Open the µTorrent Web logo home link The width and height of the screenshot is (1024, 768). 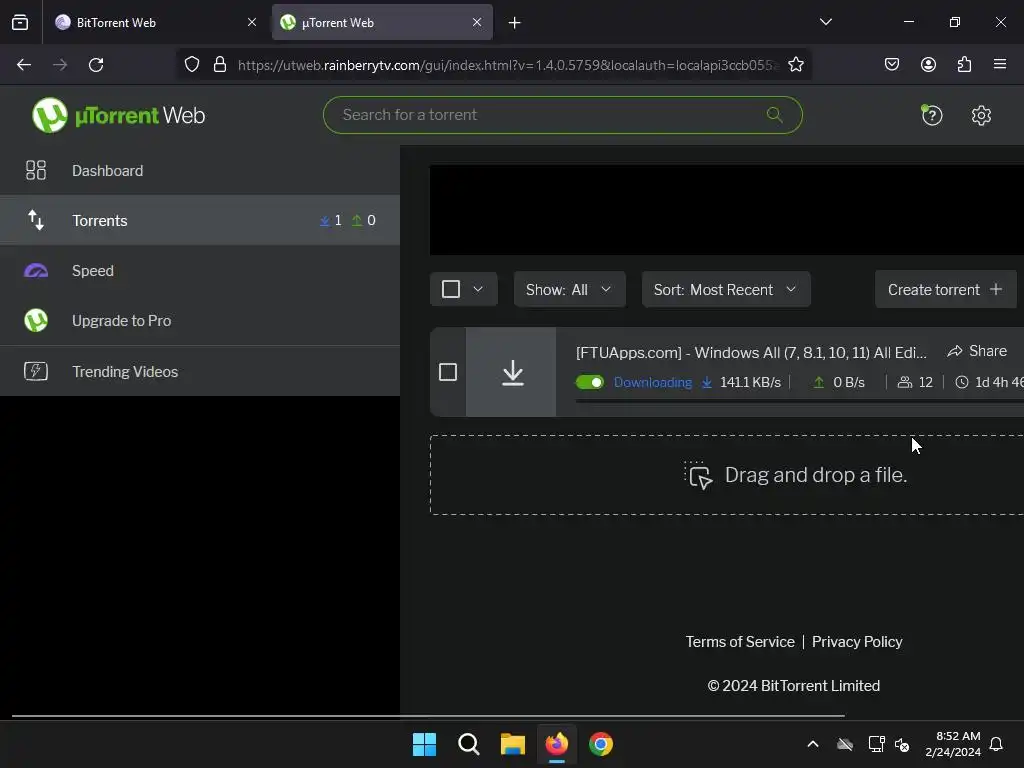[x=118, y=116]
